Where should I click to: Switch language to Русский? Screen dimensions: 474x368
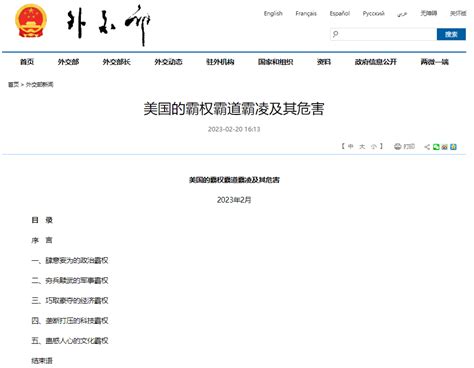point(374,14)
